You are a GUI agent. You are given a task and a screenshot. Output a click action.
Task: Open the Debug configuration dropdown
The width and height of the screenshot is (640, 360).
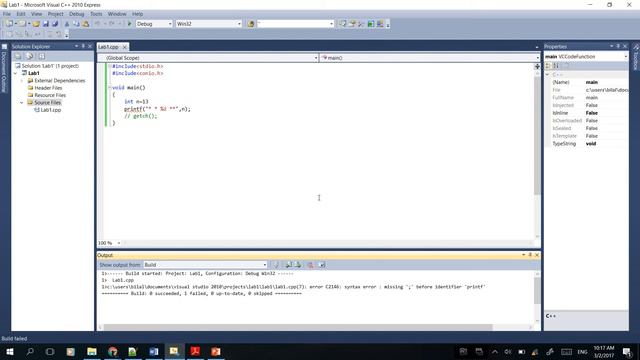(170, 24)
